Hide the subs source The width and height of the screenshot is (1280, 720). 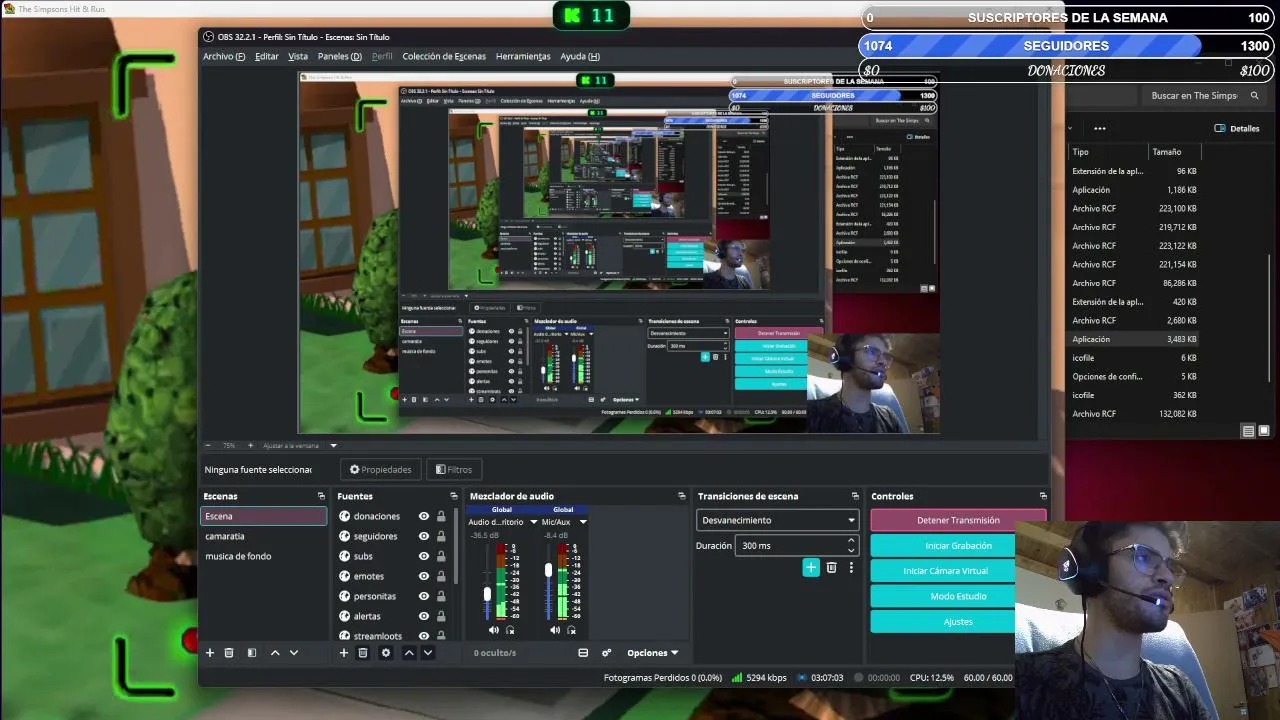(424, 556)
